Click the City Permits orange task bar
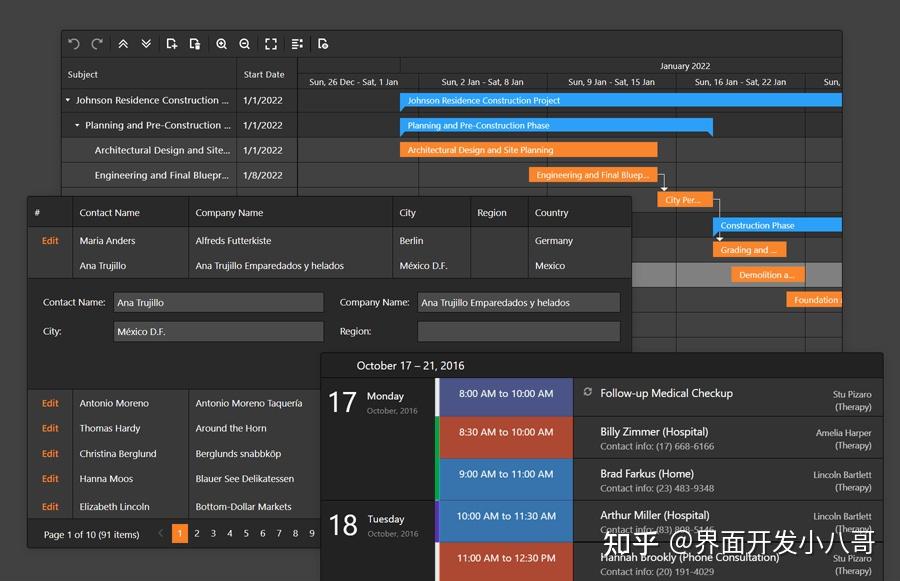This screenshot has height=581, width=900. point(685,200)
